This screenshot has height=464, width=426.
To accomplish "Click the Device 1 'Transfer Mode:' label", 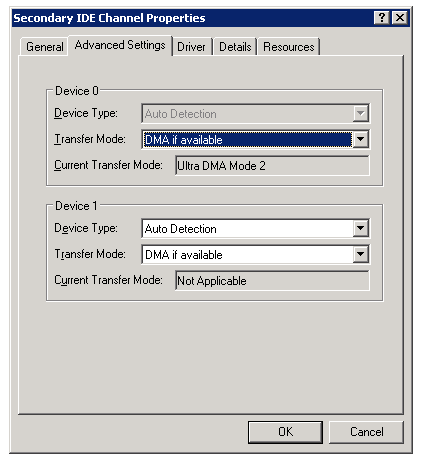I will click(x=90, y=254).
